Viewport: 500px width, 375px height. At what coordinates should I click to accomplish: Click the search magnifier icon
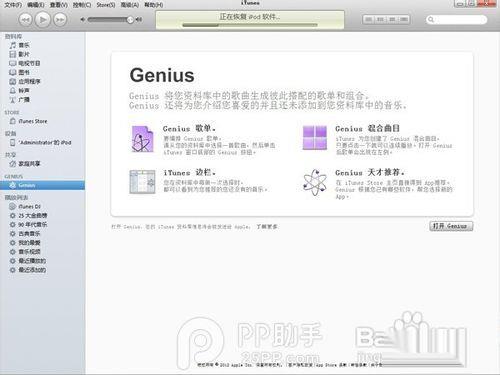point(431,20)
